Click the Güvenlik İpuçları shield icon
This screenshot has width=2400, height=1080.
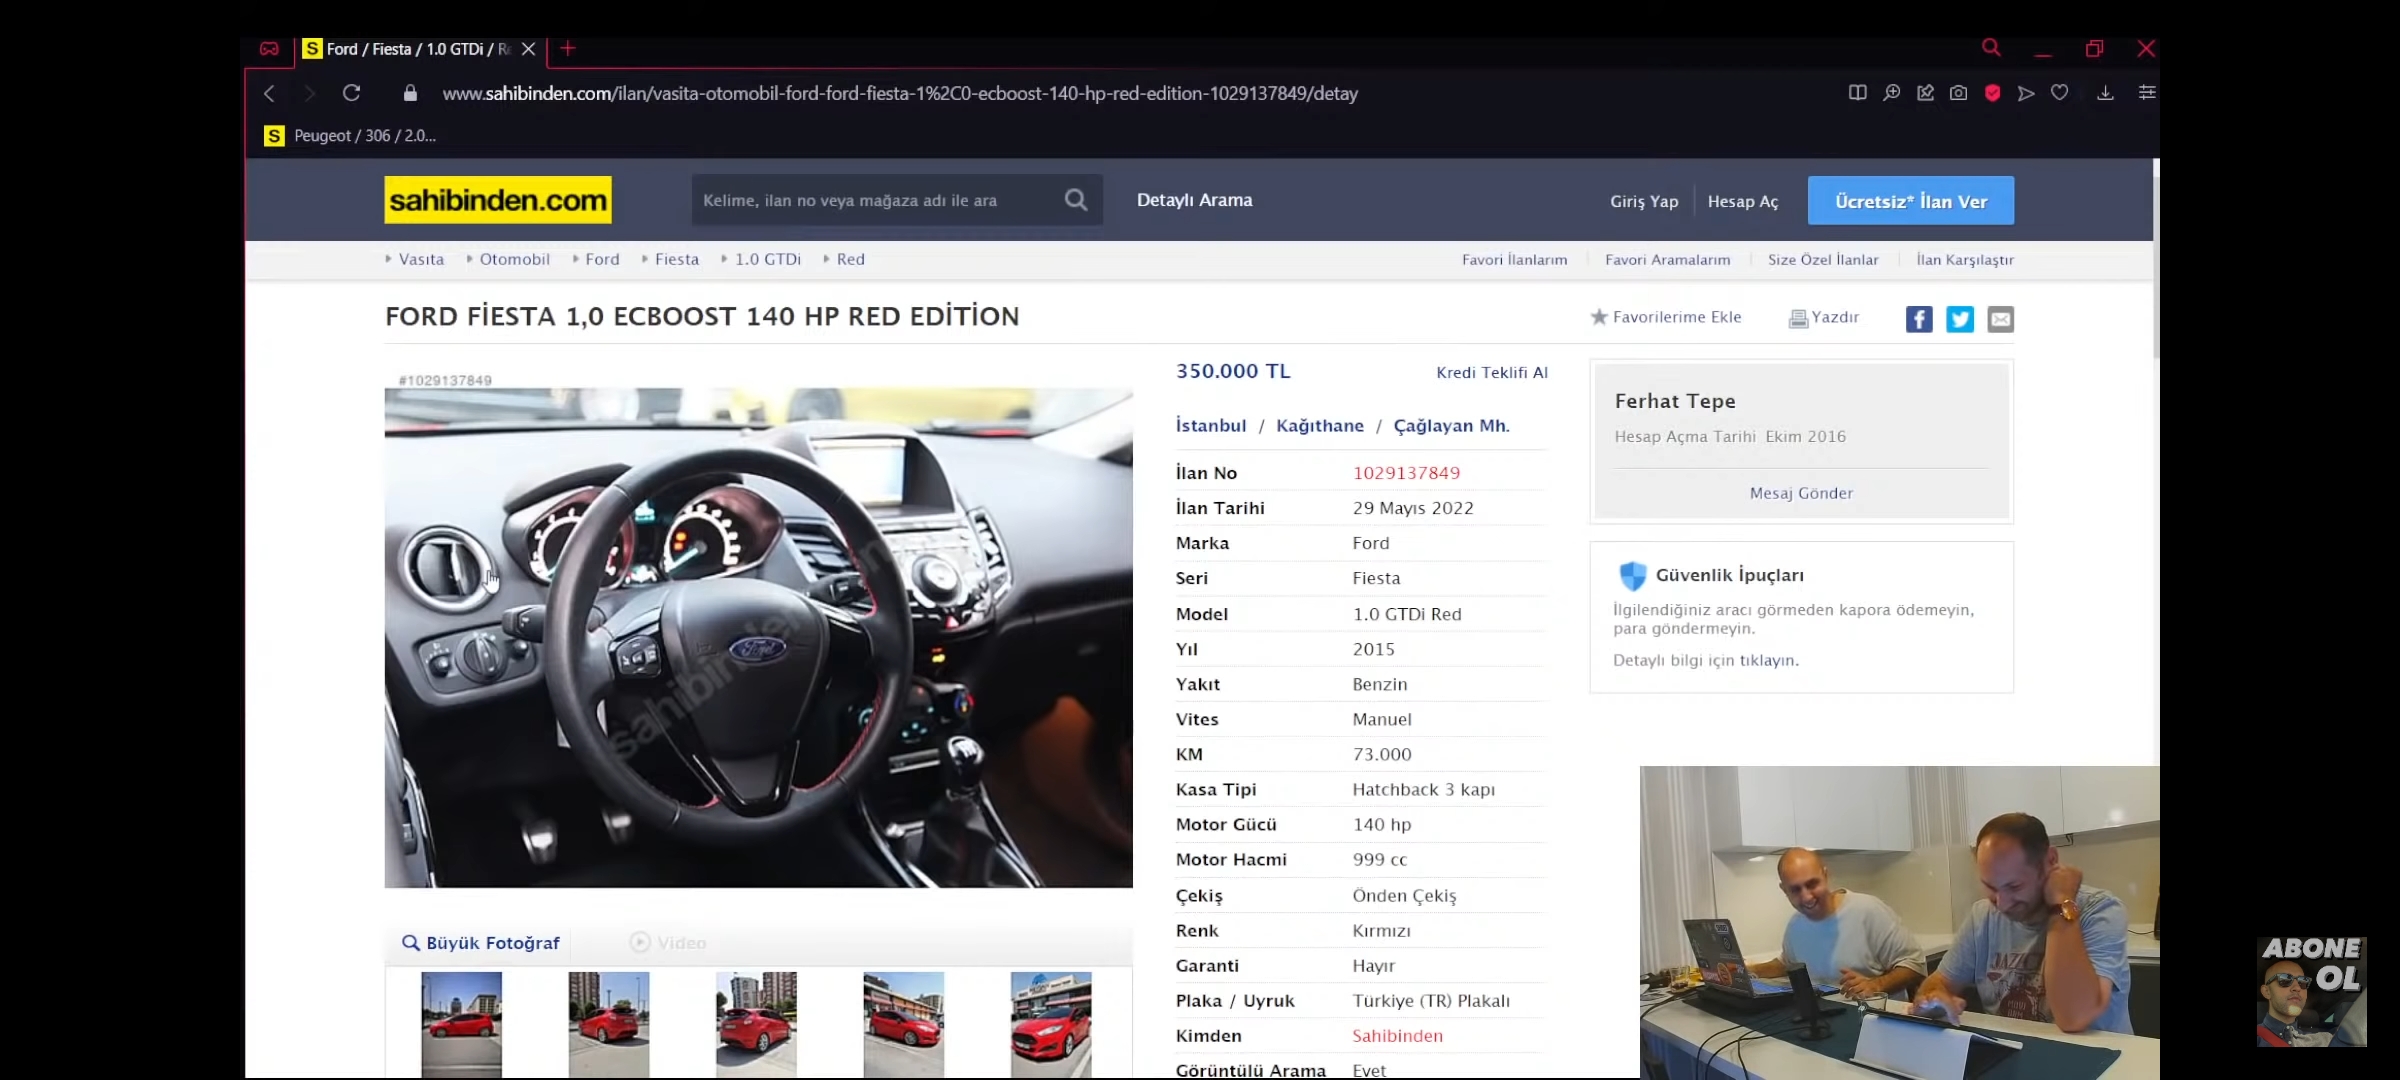point(1632,575)
